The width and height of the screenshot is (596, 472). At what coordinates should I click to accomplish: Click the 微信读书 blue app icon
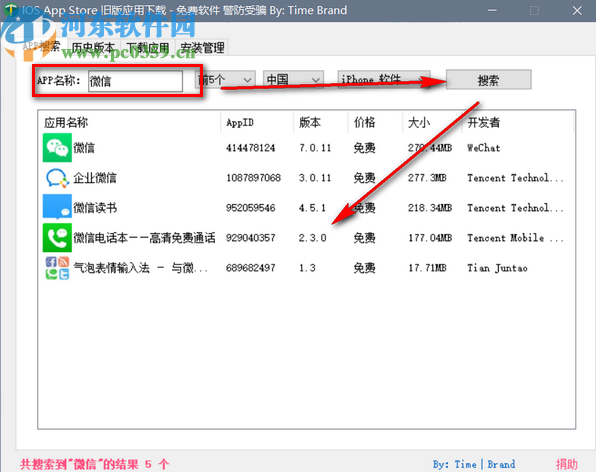[x=57, y=207]
